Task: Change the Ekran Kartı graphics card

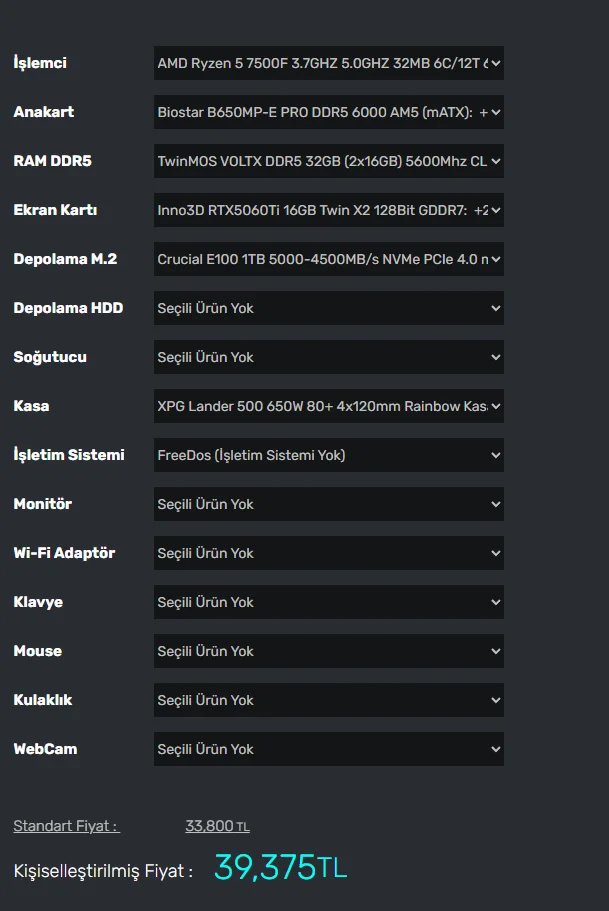Action: click(x=328, y=210)
